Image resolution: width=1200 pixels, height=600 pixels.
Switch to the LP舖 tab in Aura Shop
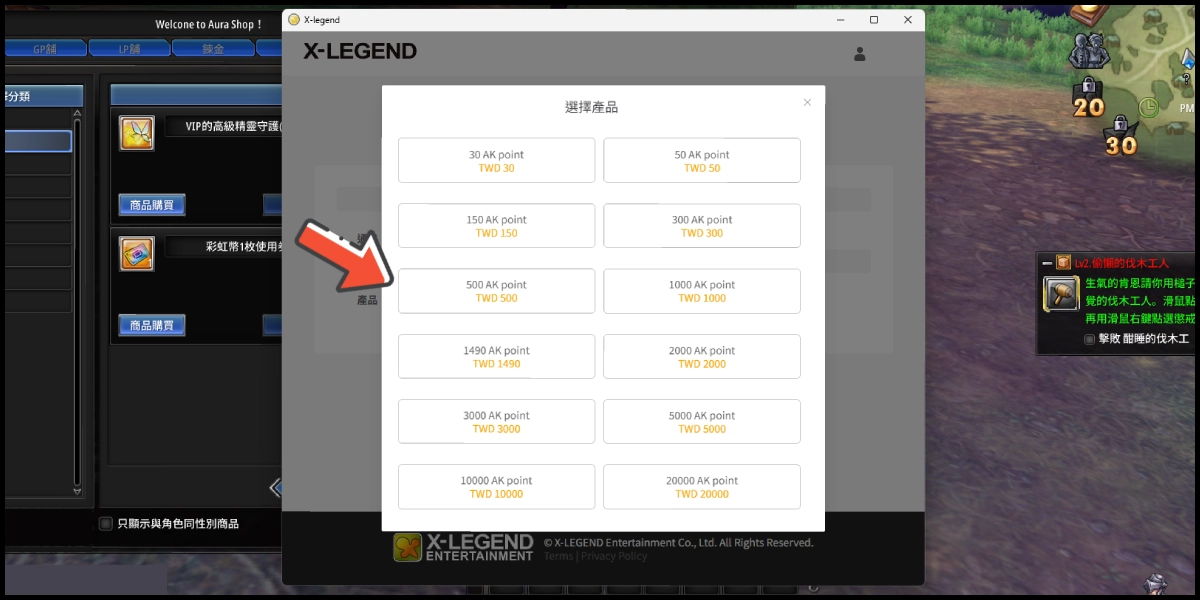[x=128, y=48]
